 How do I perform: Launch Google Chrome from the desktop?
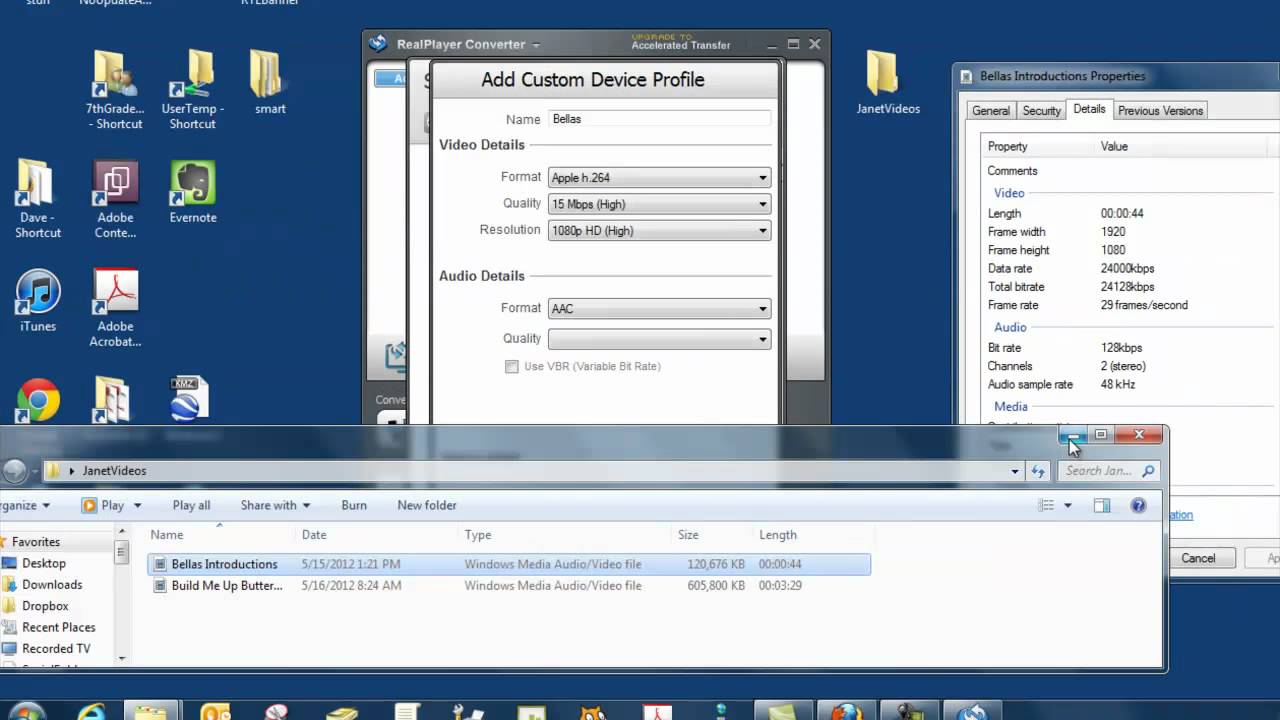pyautogui.click(x=38, y=399)
